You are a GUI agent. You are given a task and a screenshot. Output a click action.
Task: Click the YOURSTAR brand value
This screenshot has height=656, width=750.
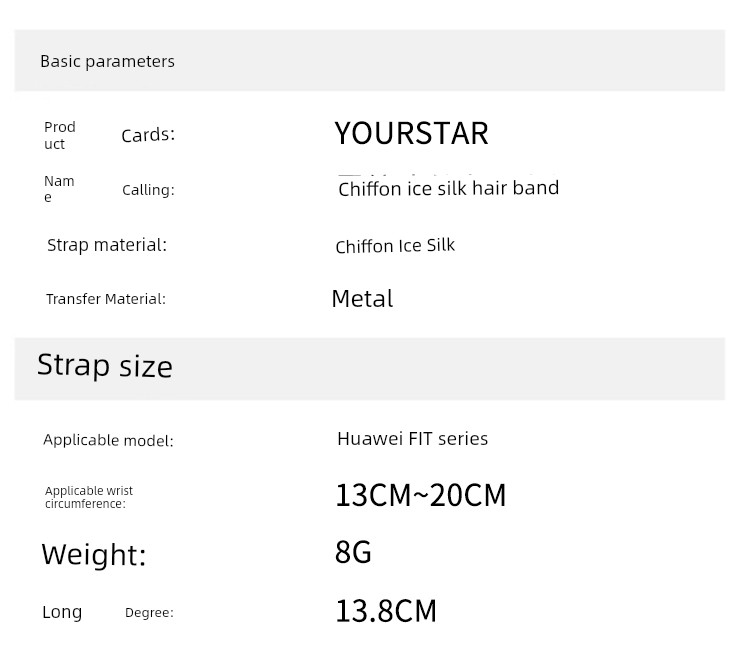[411, 133]
